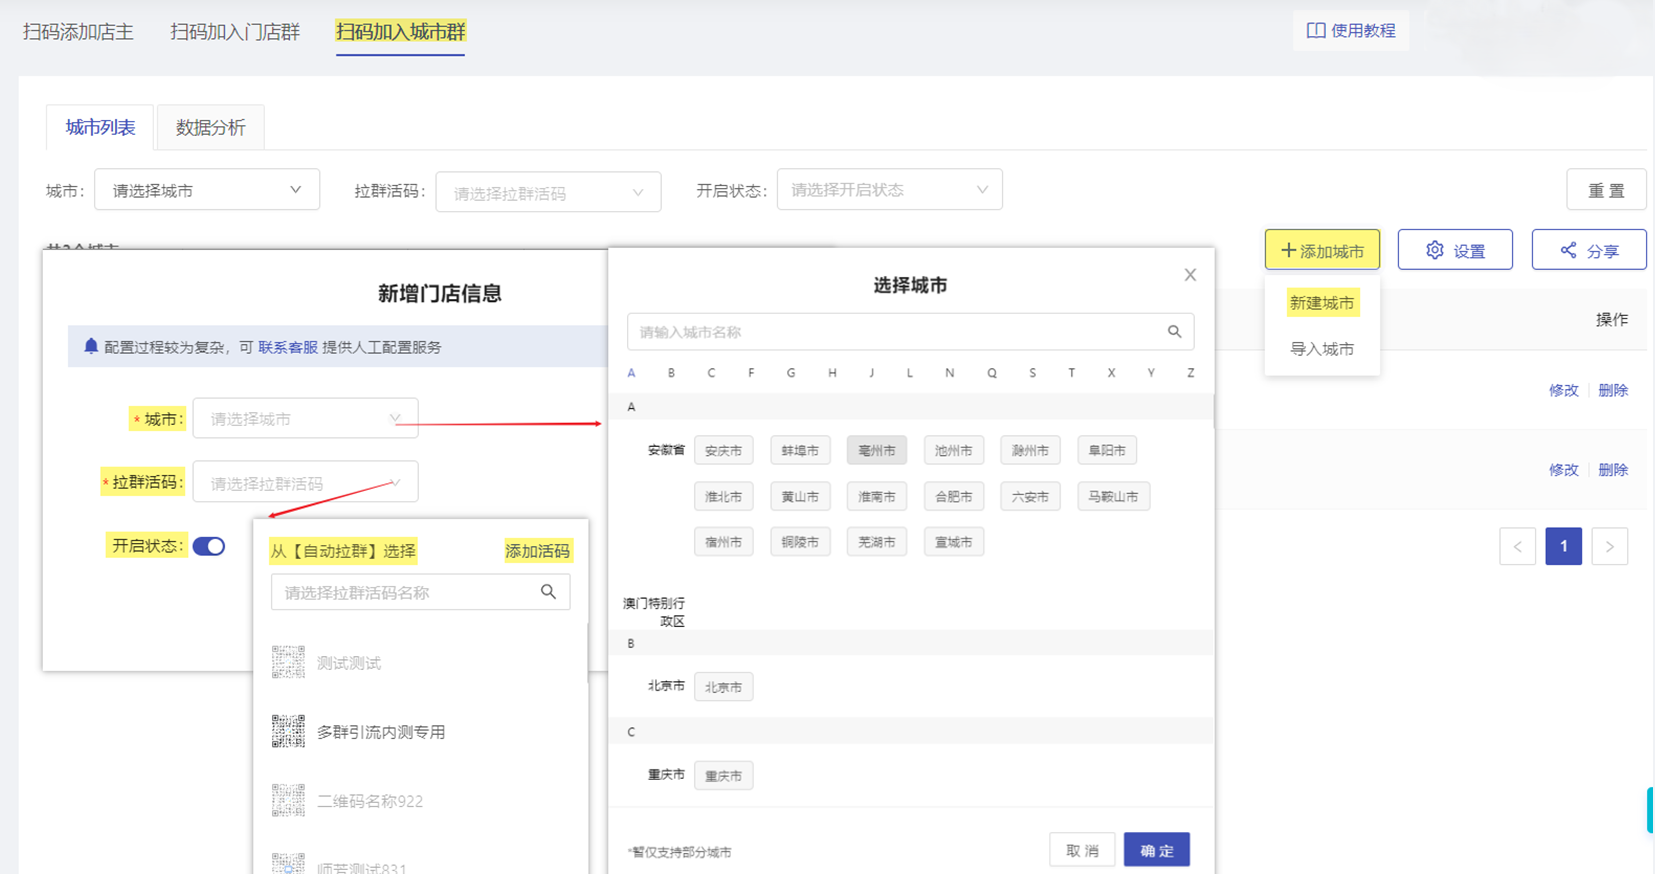The height and width of the screenshot is (874, 1655).
Task: Select the 扫码加入城市群 tab
Action: coord(400,32)
